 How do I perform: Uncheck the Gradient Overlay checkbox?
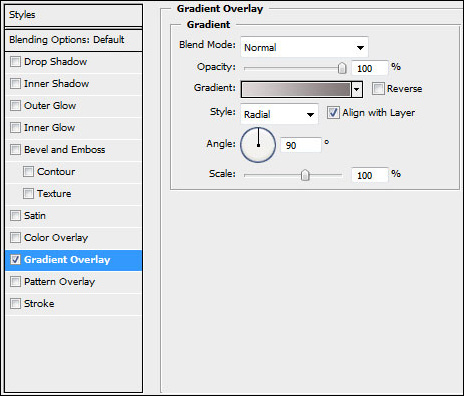coord(15,260)
